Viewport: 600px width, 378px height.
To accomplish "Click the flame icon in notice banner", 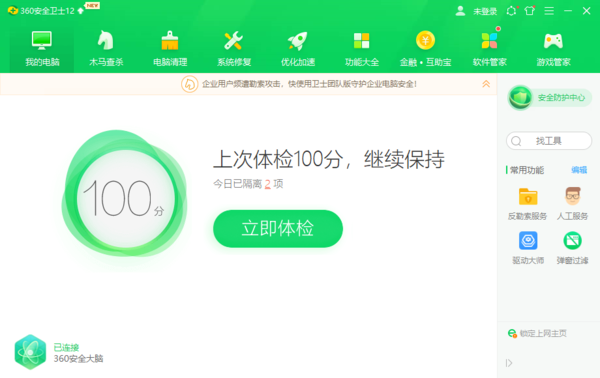I will pos(189,84).
